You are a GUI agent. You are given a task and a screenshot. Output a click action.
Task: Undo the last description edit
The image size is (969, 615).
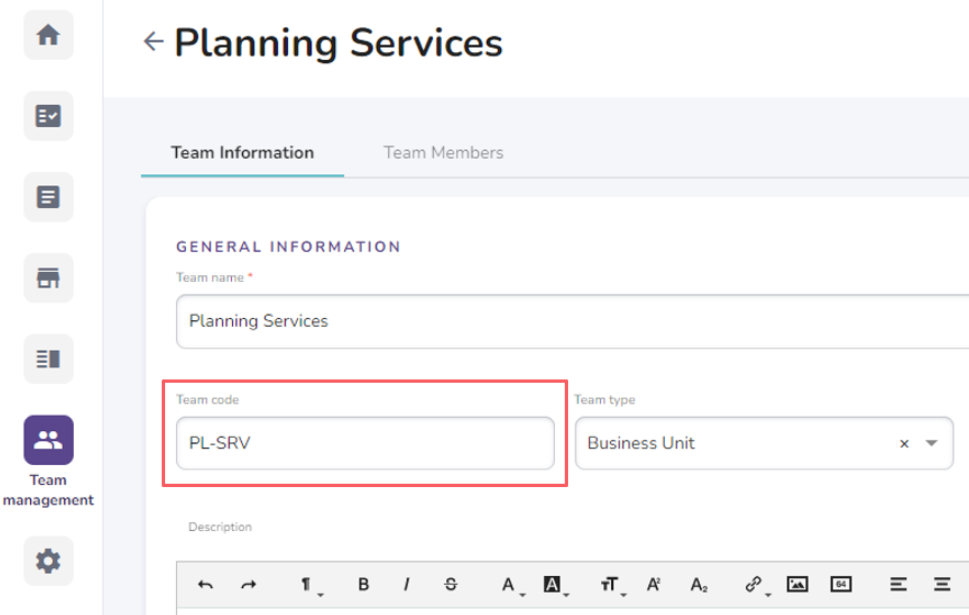point(206,585)
